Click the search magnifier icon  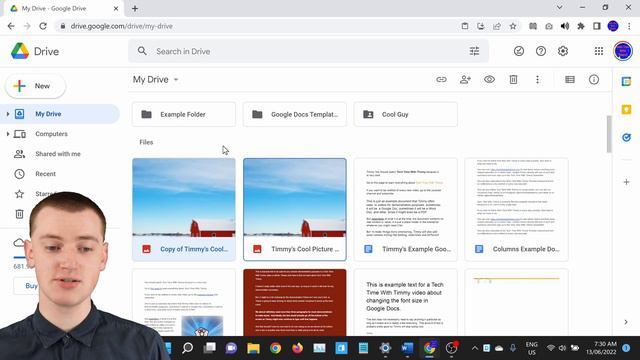(142, 51)
